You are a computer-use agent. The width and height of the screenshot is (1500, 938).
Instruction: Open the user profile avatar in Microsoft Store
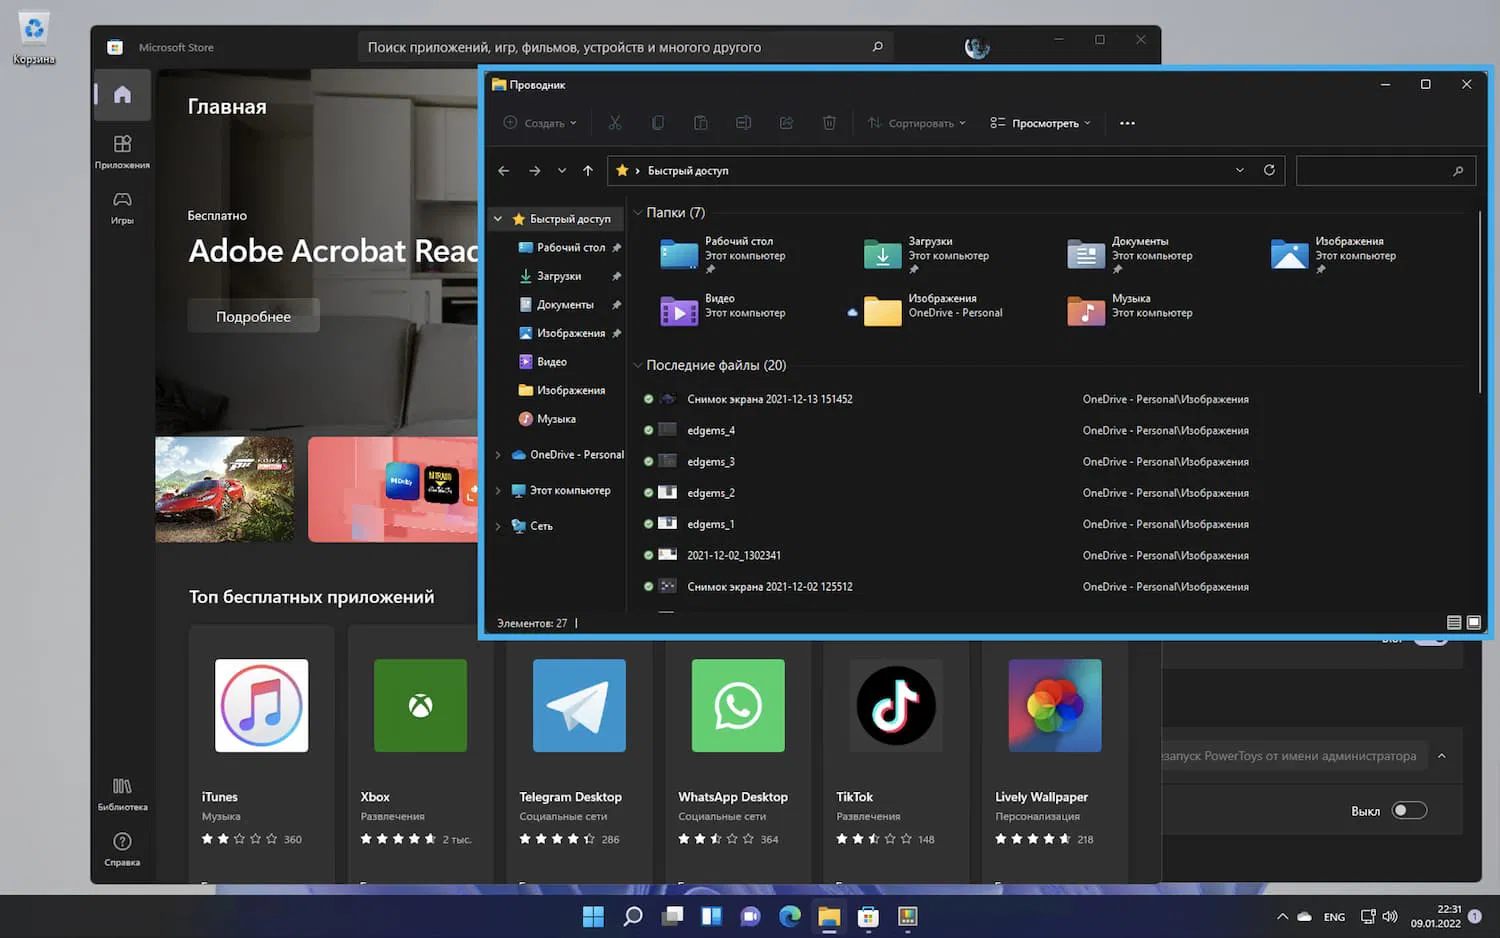977,47
